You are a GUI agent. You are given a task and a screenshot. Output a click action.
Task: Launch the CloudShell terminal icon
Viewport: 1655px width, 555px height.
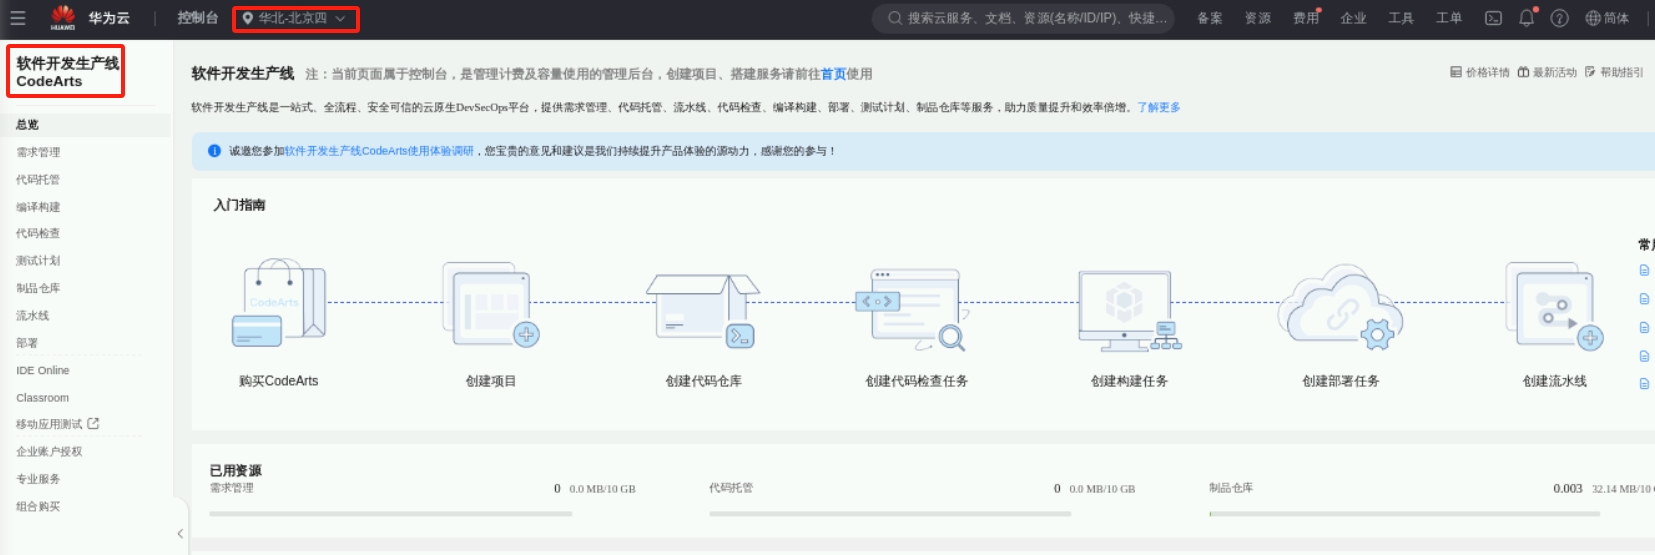coord(1493,18)
